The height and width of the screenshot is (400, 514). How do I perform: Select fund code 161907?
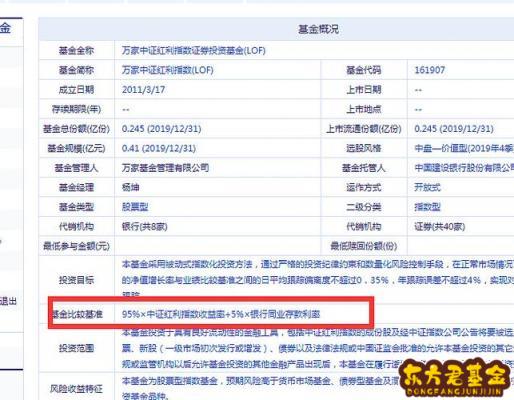point(430,70)
